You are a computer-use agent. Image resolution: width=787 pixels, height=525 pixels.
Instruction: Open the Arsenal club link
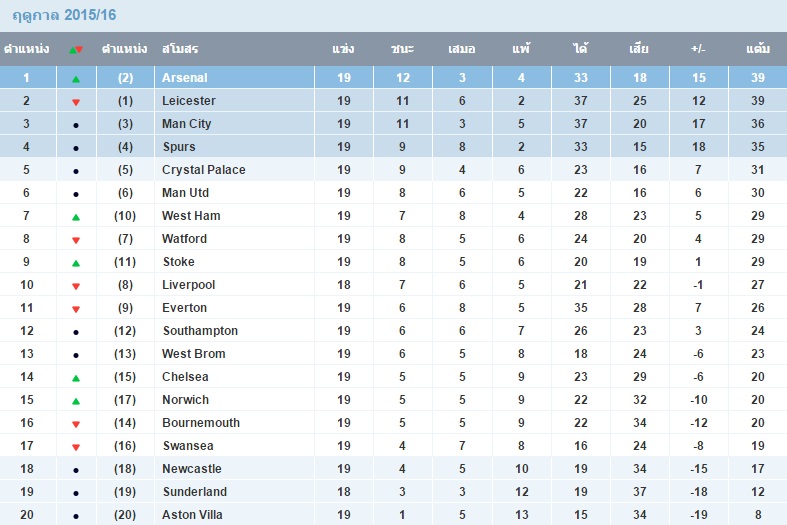(x=185, y=78)
